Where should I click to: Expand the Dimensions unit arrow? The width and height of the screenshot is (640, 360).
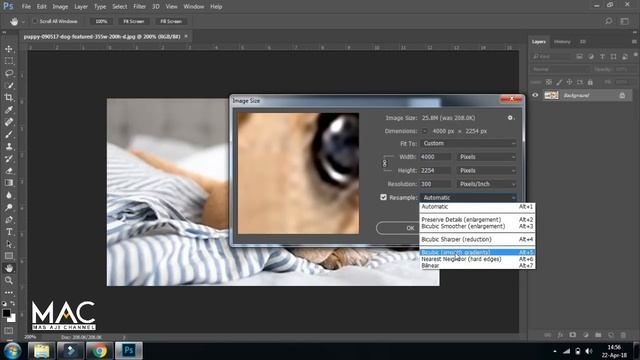[424, 131]
